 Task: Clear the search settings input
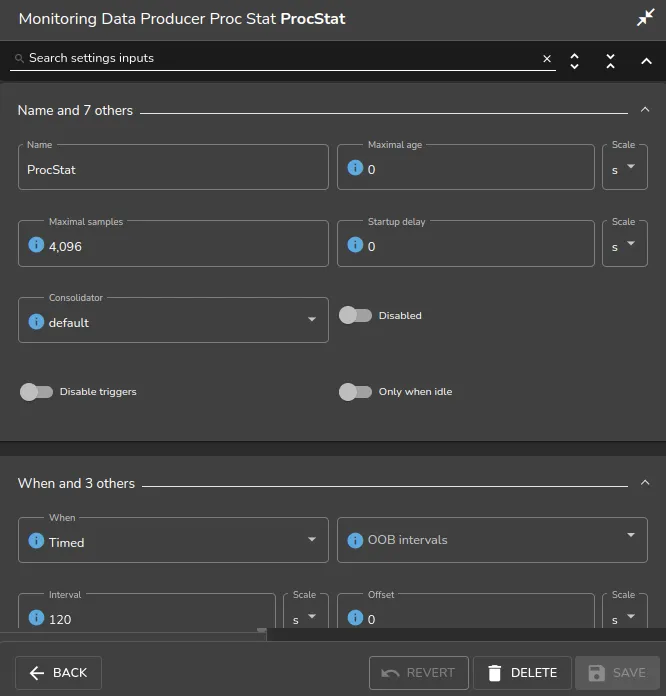[x=547, y=59]
